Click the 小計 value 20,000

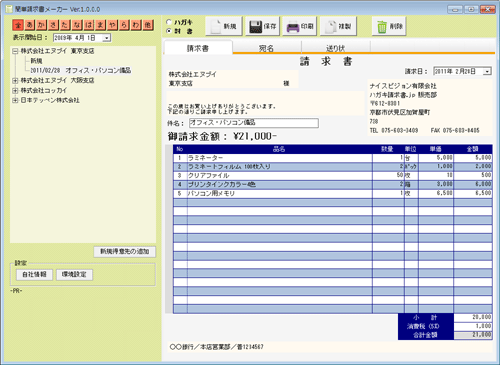[x=473, y=317]
